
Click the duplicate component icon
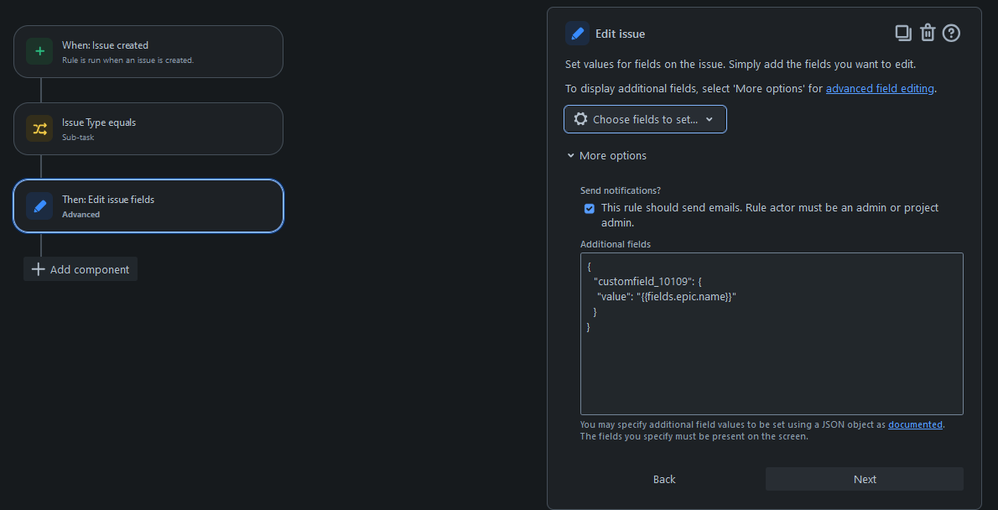point(903,33)
